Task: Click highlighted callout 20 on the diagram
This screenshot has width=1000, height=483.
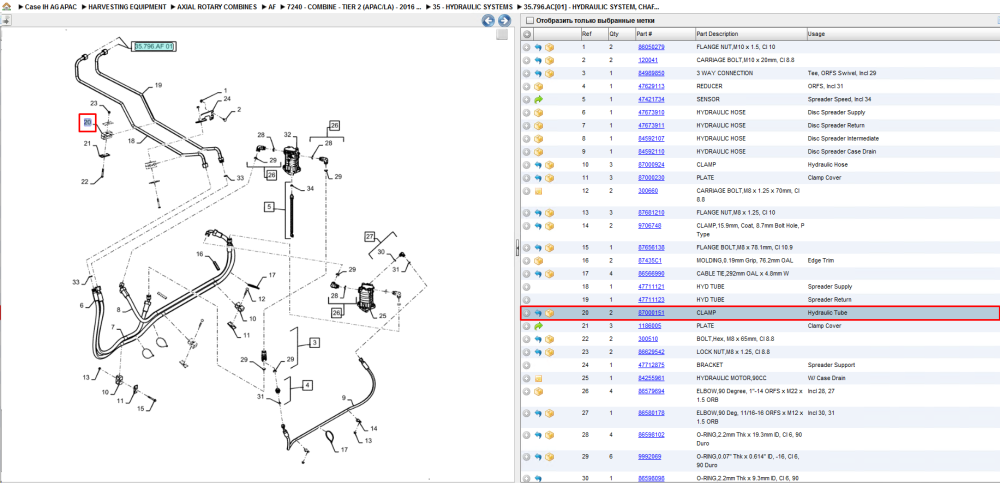Action: click(x=87, y=123)
